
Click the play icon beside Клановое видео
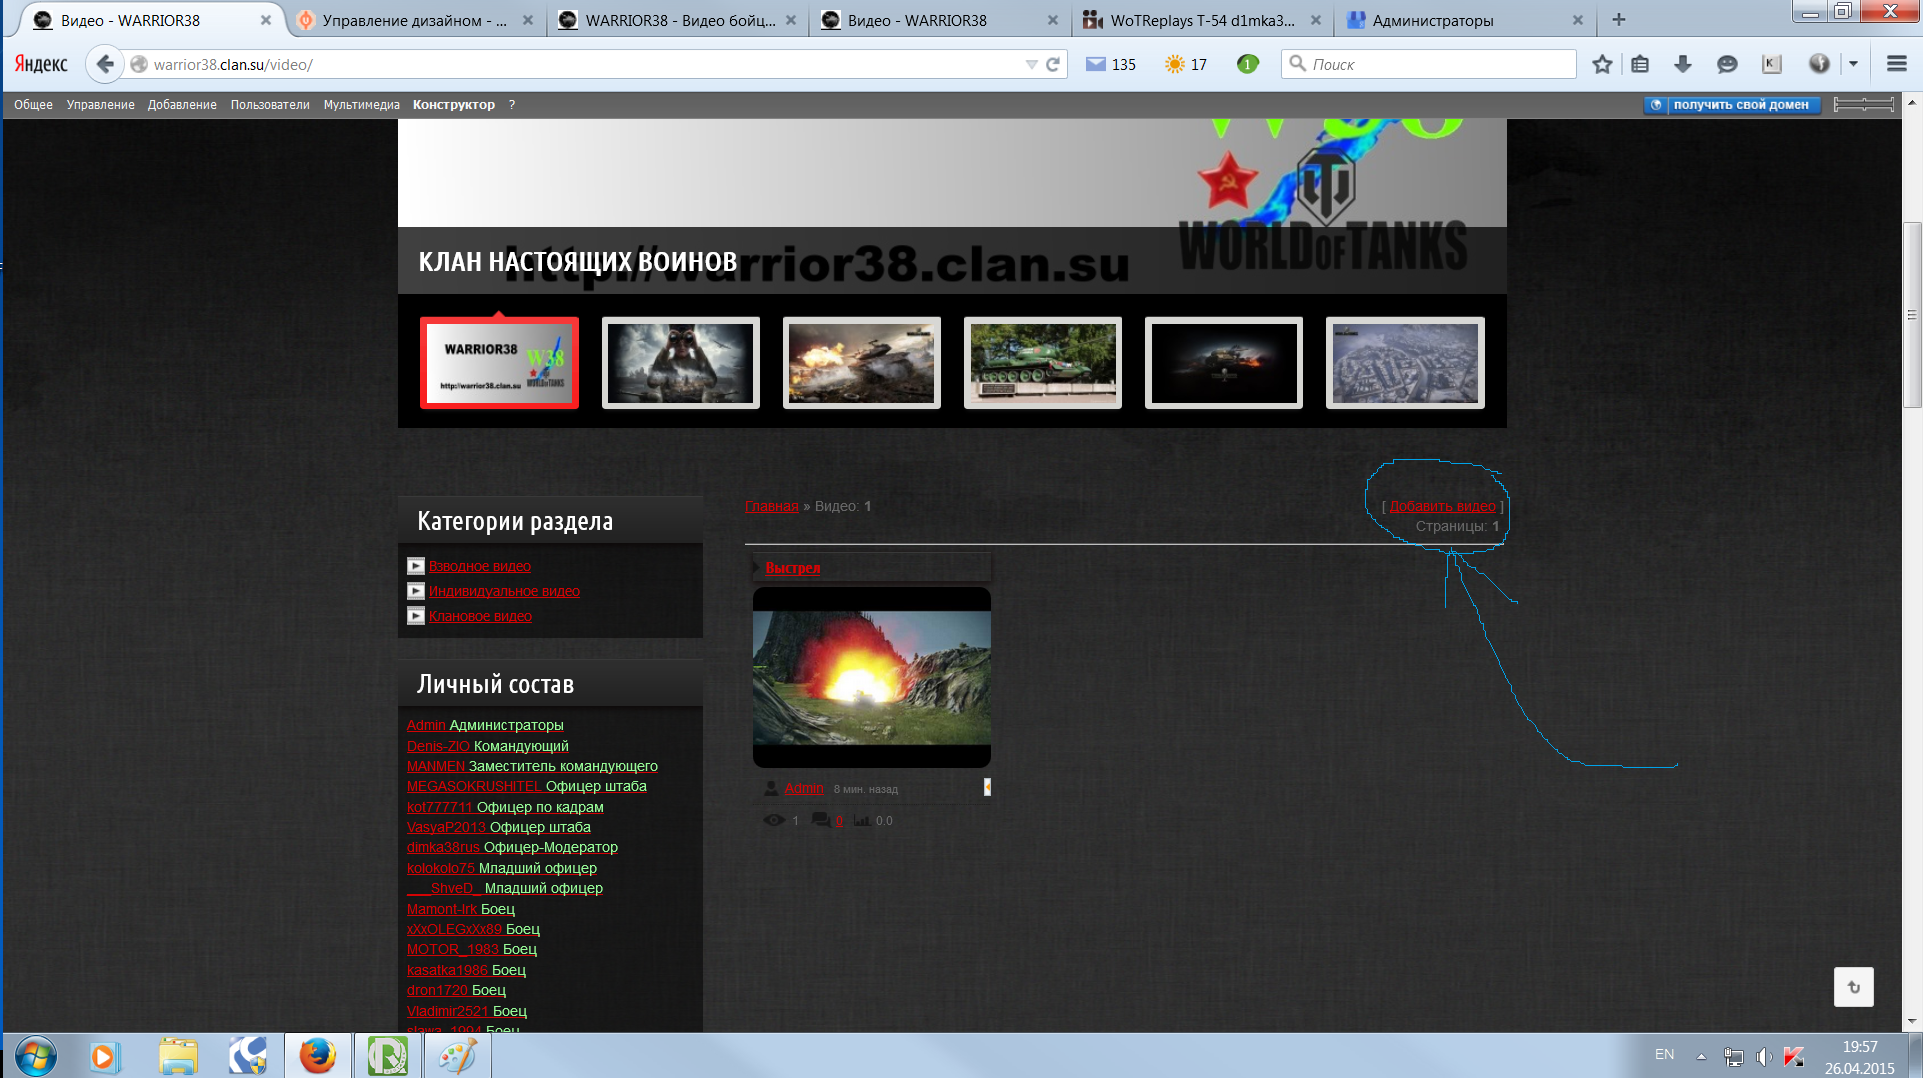(416, 616)
